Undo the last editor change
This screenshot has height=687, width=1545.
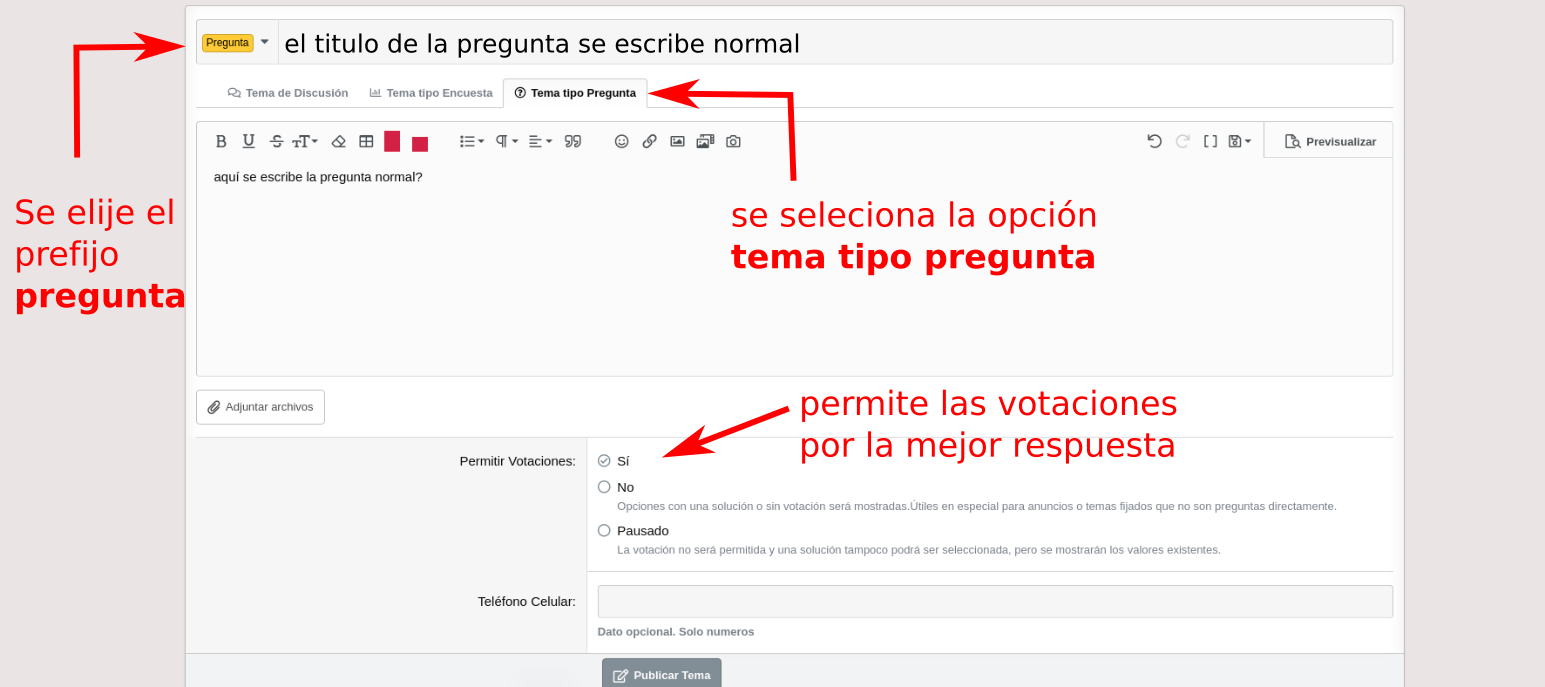tap(1154, 141)
